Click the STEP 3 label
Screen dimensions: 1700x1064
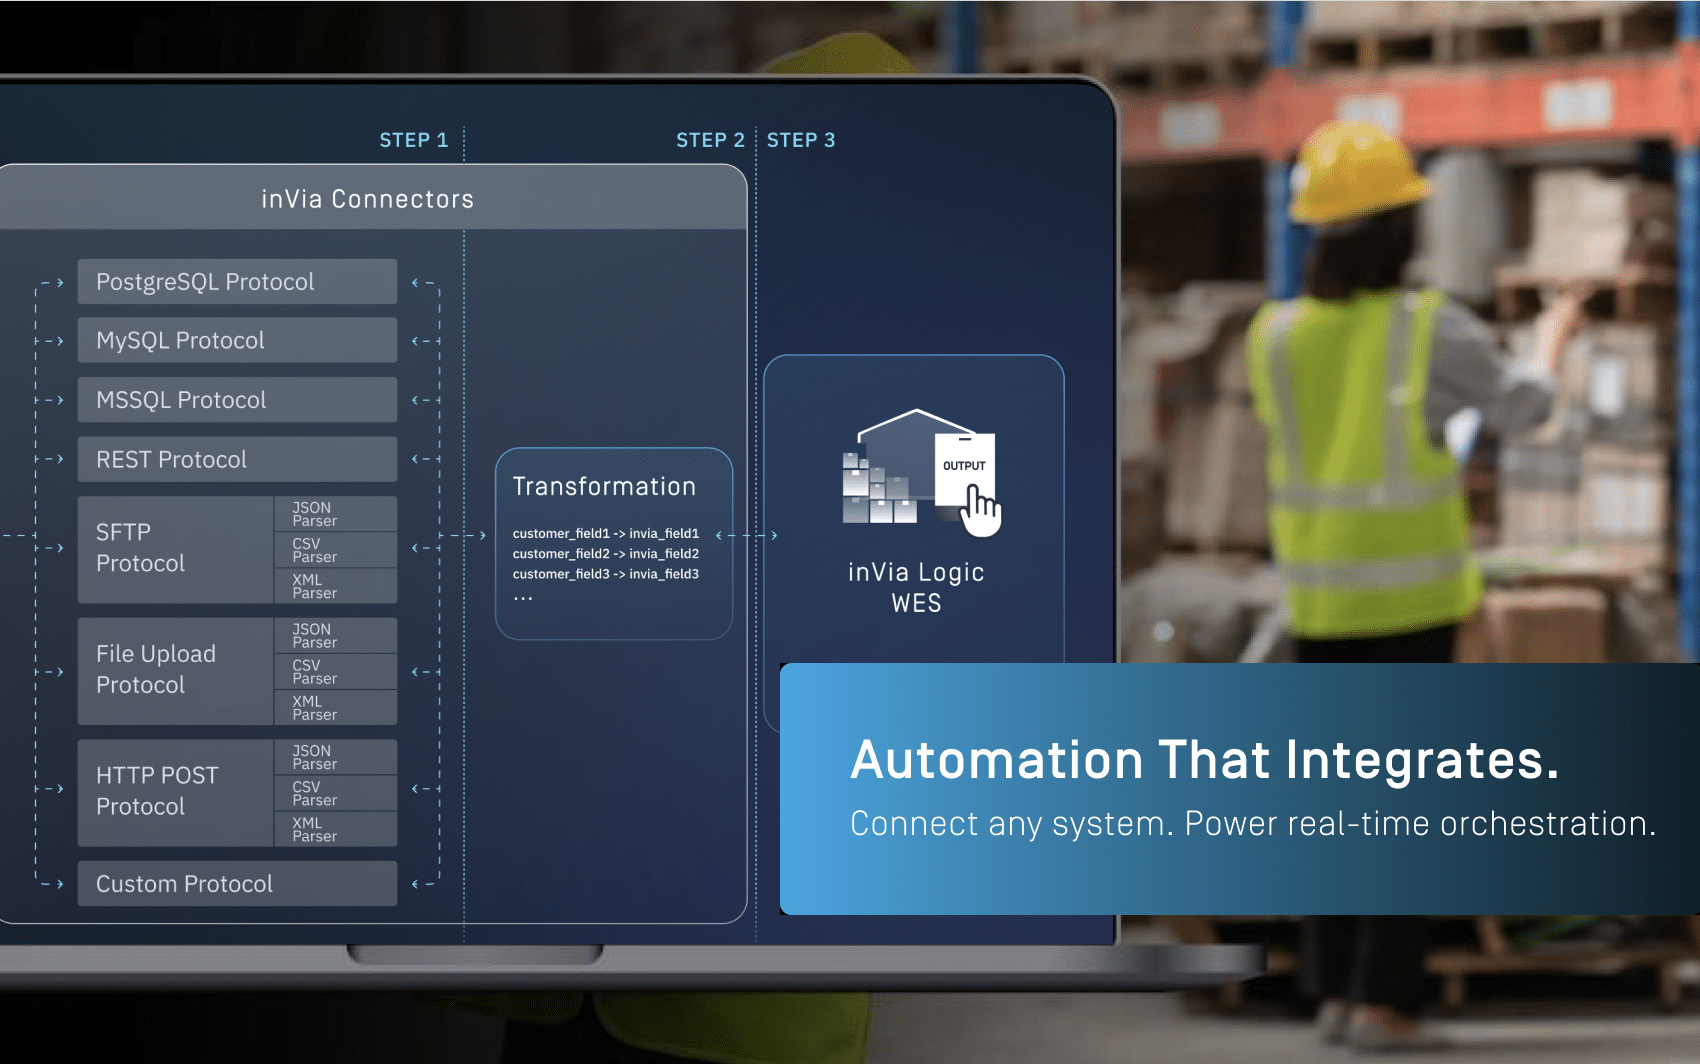point(801,140)
